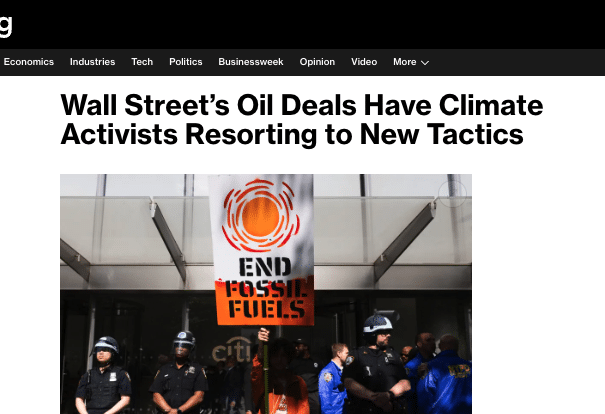Switch to the Video section
Image resolution: width=605 pixels, height=414 pixels.
[364, 62]
